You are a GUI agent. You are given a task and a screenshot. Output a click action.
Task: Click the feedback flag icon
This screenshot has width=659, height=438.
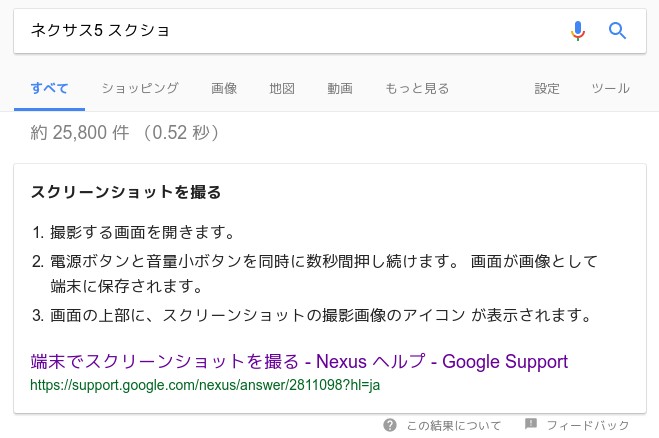531,424
